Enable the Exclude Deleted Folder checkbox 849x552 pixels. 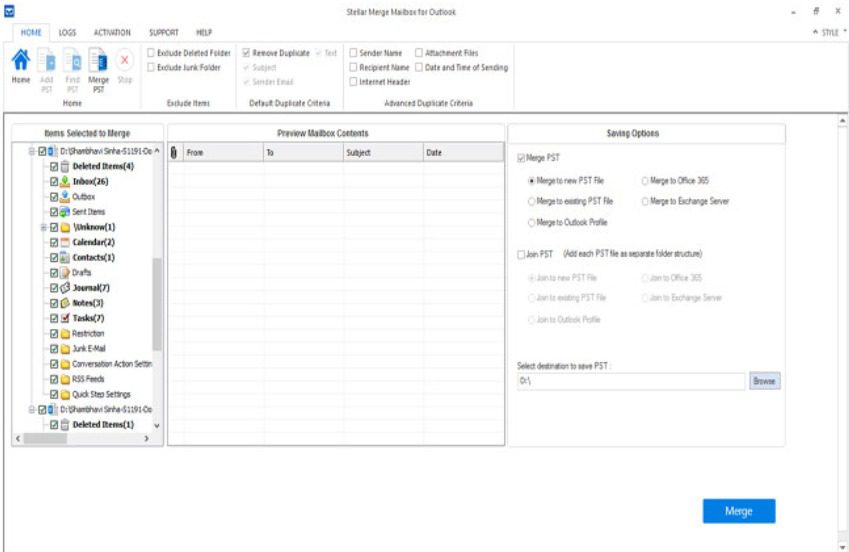pos(151,53)
